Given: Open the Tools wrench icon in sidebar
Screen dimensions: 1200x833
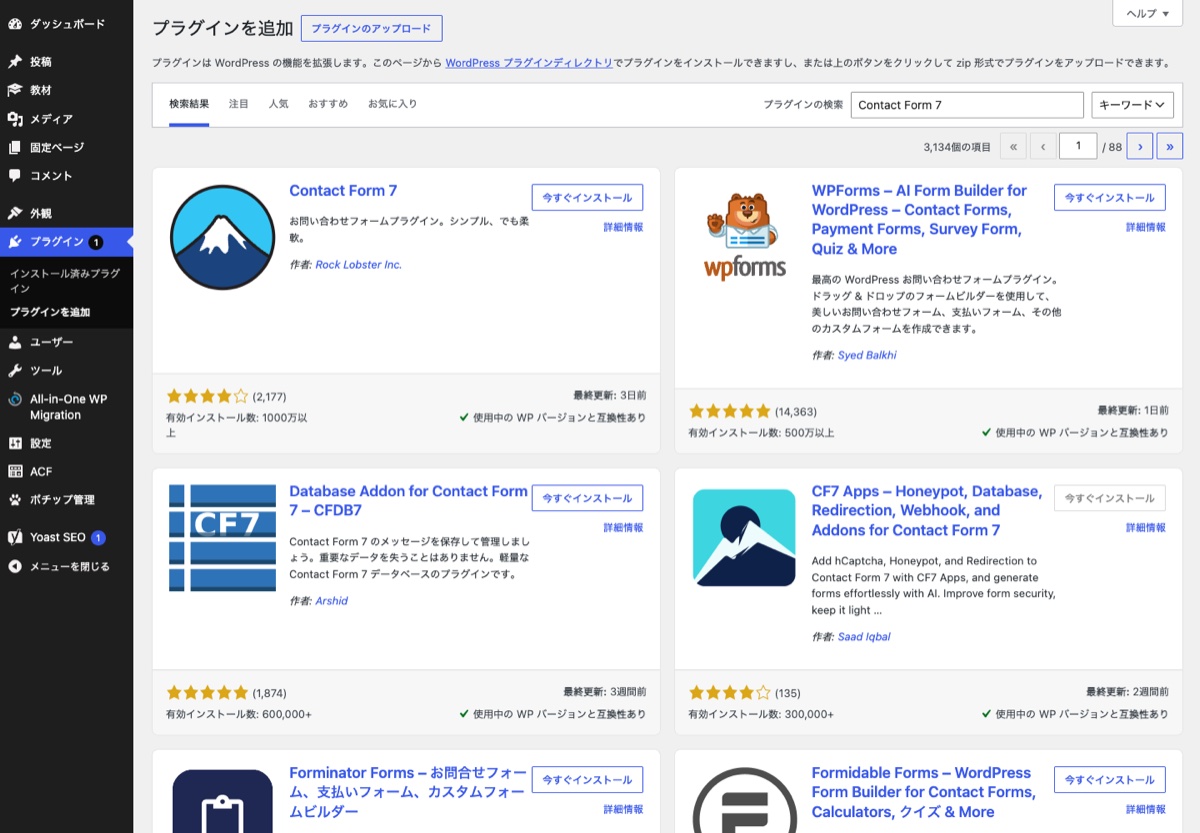Looking at the screenshot, I should click(x=15, y=370).
